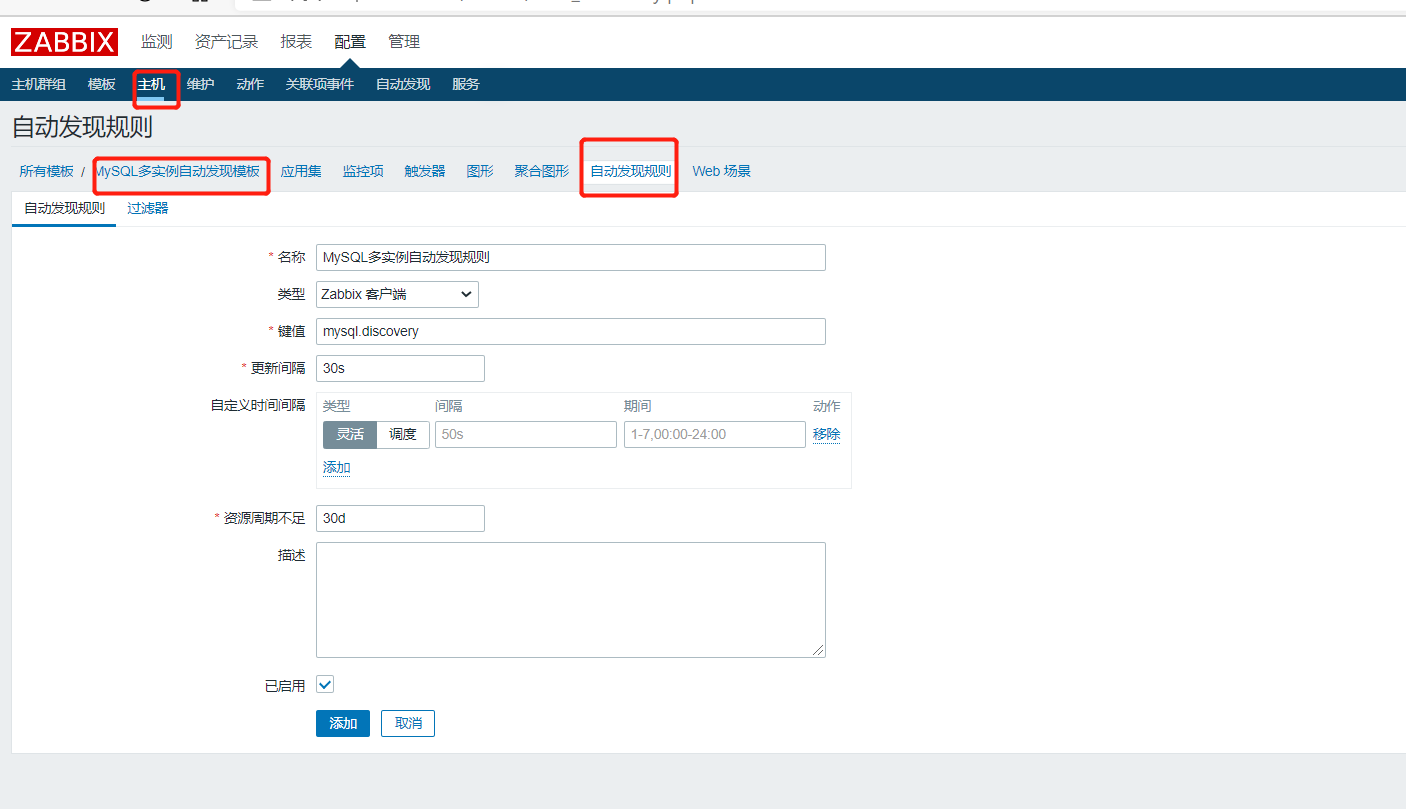Image resolution: width=1406 pixels, height=809 pixels.
Task: Open the 资产记录 menu
Action: click(226, 42)
